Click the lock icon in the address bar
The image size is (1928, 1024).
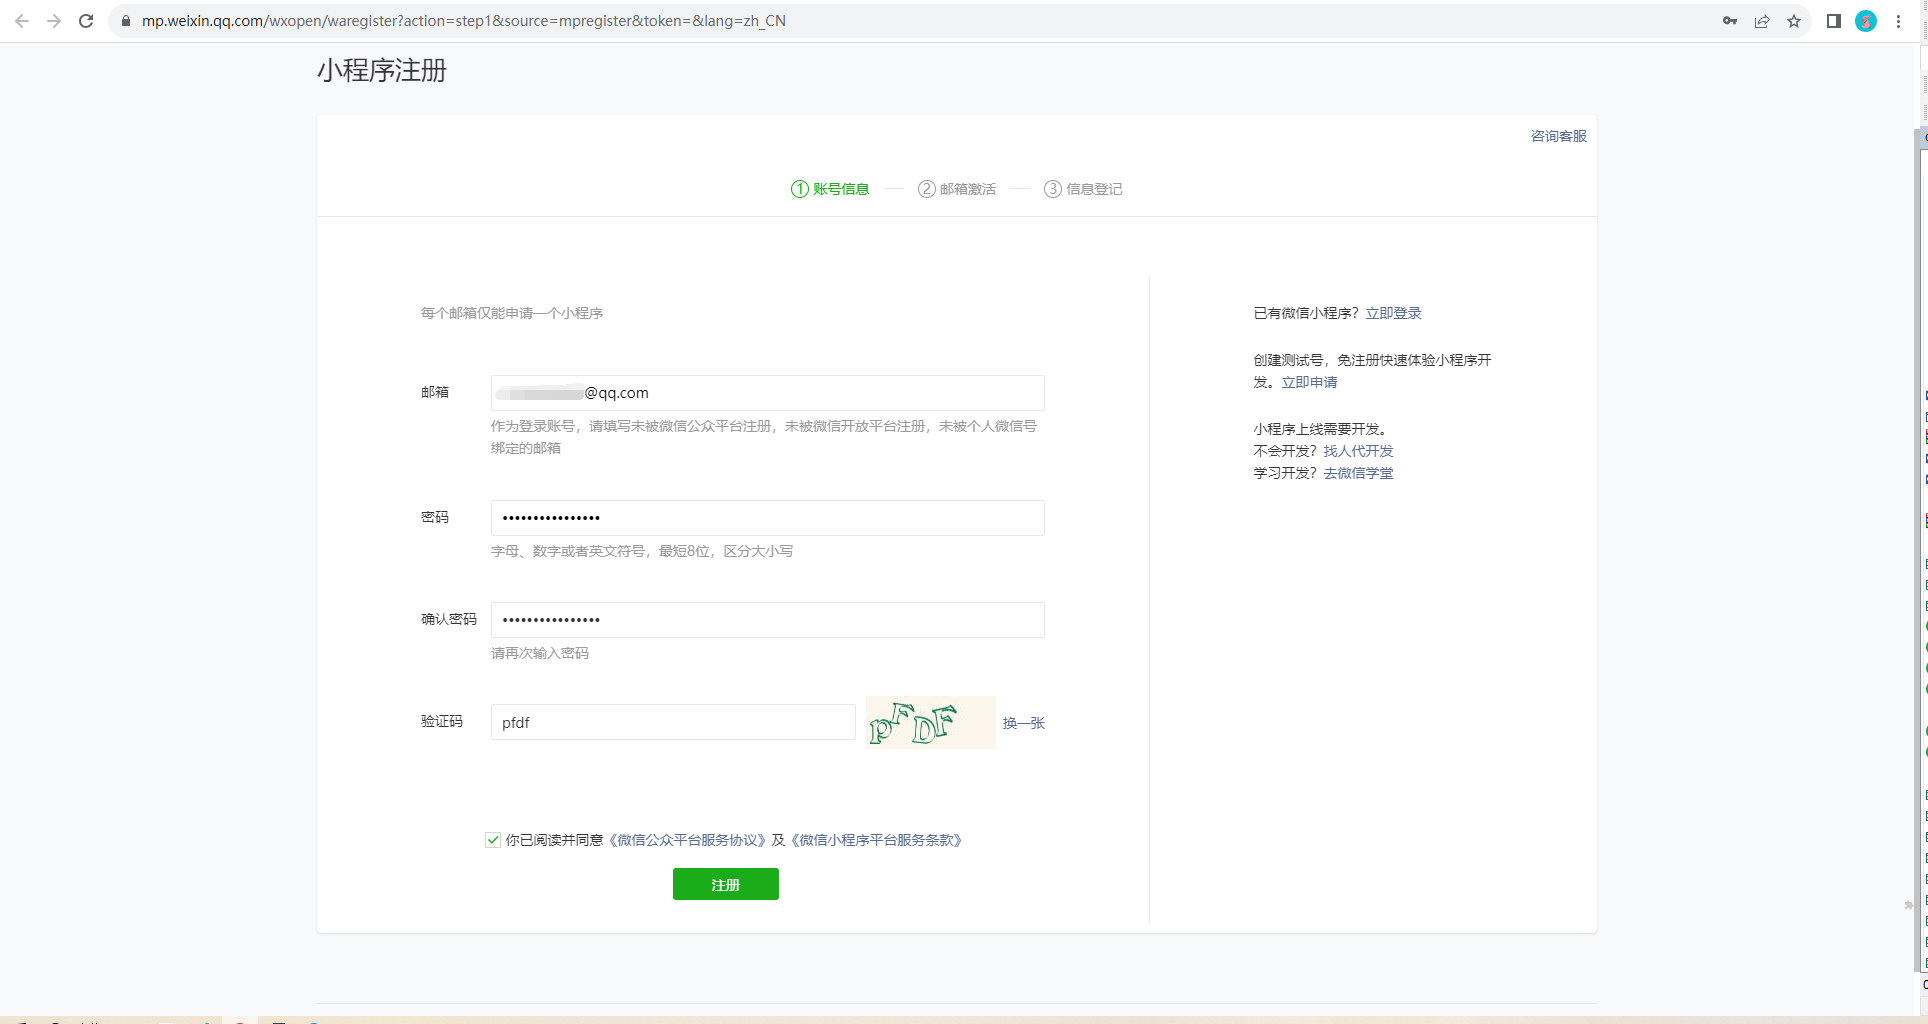click(x=126, y=21)
